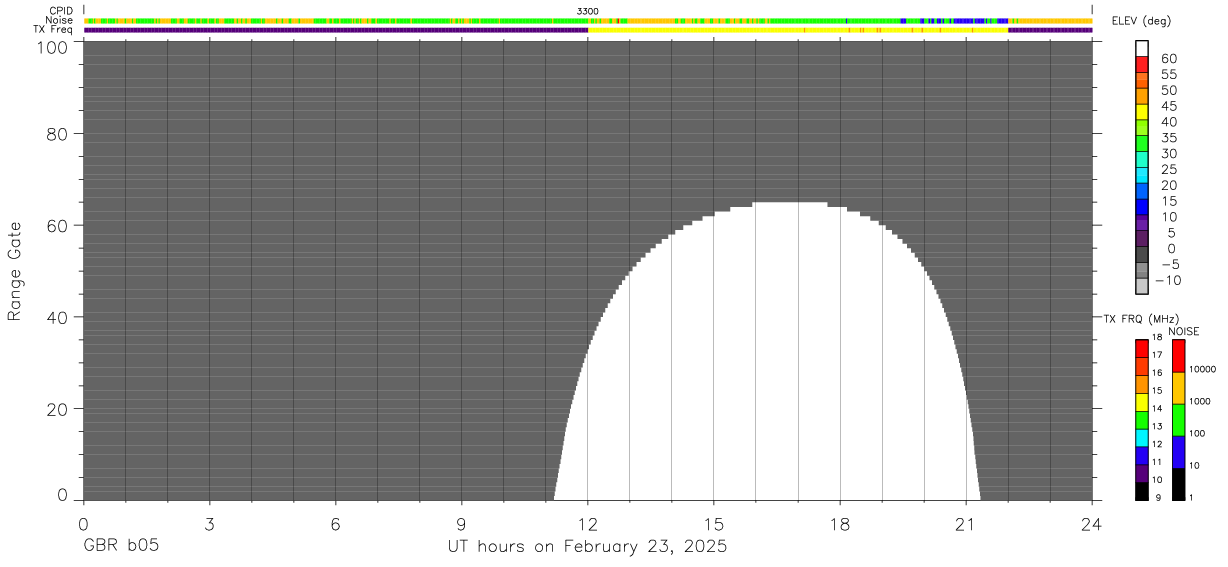Select the light gray bottom ELEV colorbar segment
1228x567 pixels.
tap(1142, 286)
